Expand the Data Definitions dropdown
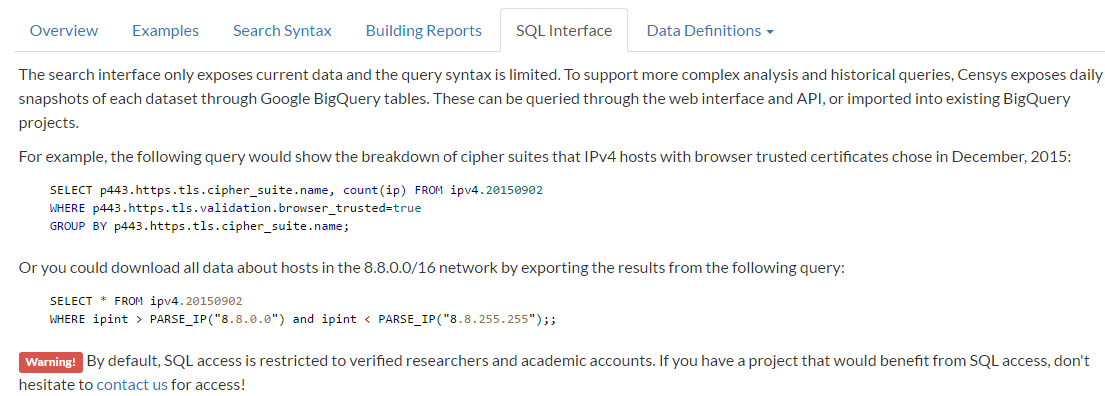Viewport: 1105px width, 396px height. pos(710,31)
